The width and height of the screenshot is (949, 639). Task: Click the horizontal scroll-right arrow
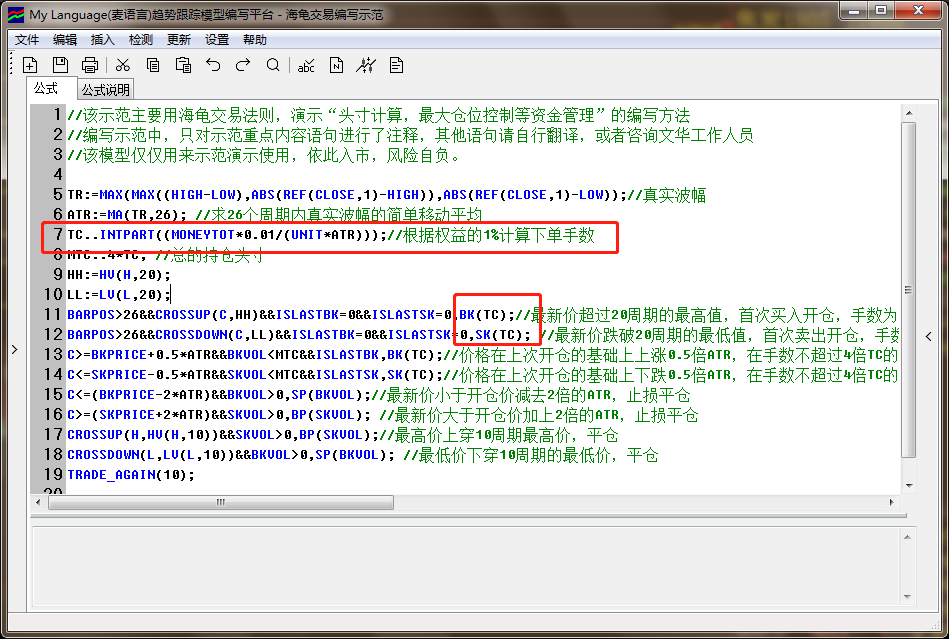[x=891, y=502]
